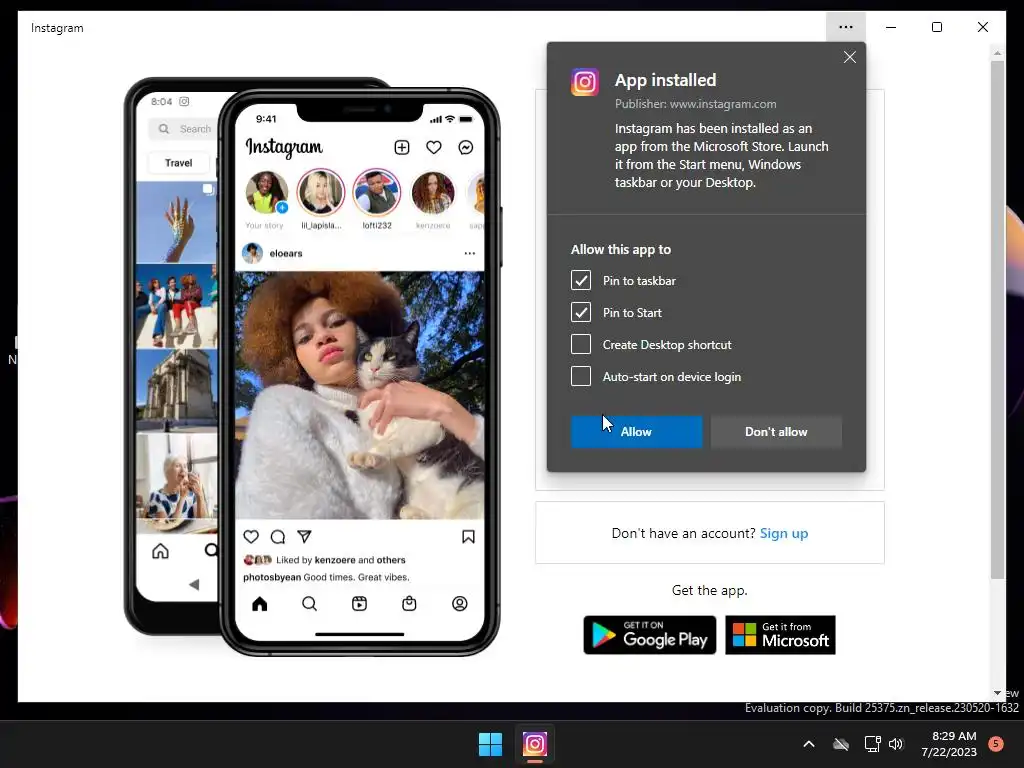Show hidden system tray icons chevron
The height and width of the screenshot is (768, 1024).
coord(808,744)
